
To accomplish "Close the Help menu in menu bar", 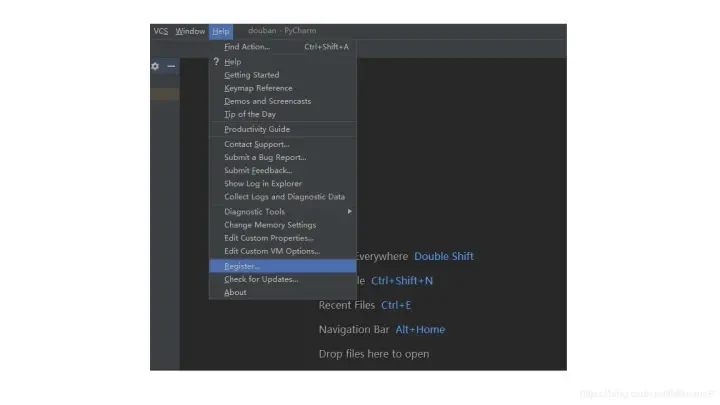I will click(220, 31).
